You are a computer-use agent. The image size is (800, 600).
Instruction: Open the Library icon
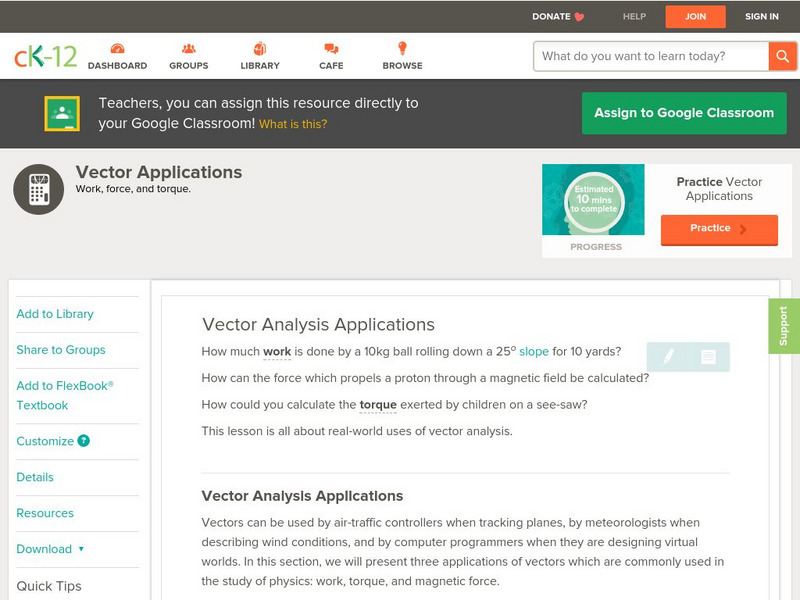[x=260, y=50]
